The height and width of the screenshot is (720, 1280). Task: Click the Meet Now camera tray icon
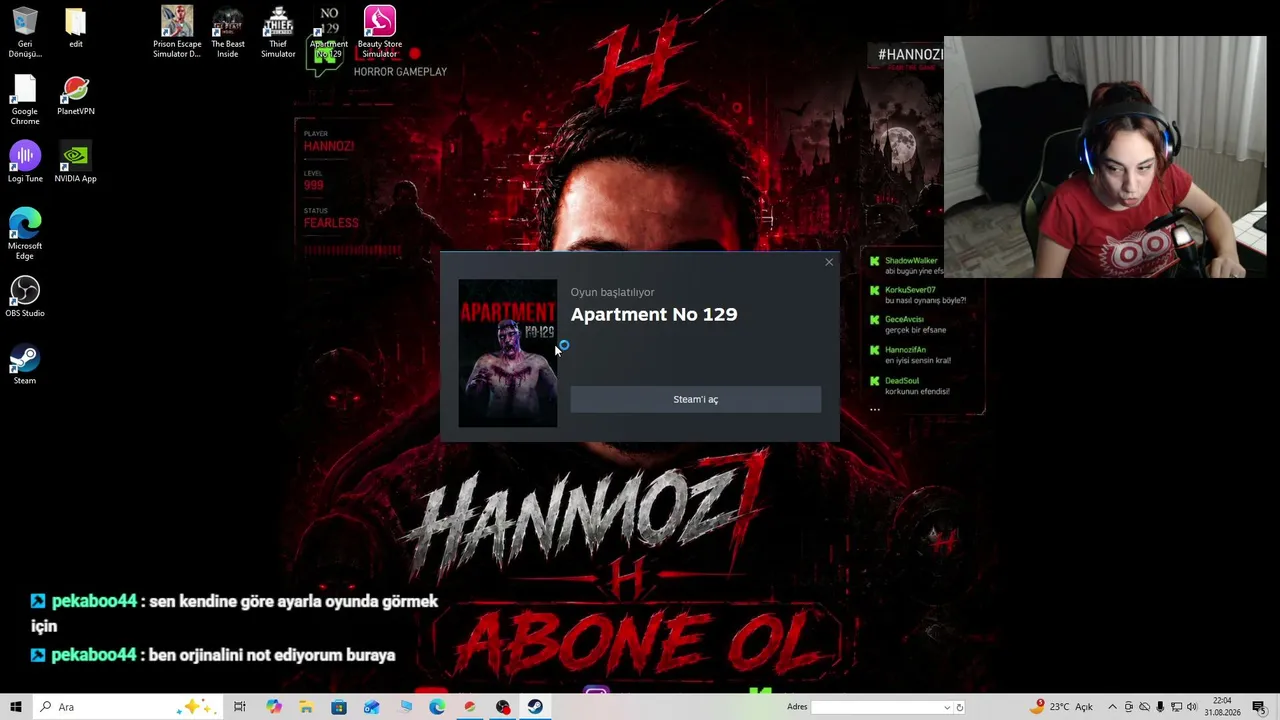click(1128, 707)
